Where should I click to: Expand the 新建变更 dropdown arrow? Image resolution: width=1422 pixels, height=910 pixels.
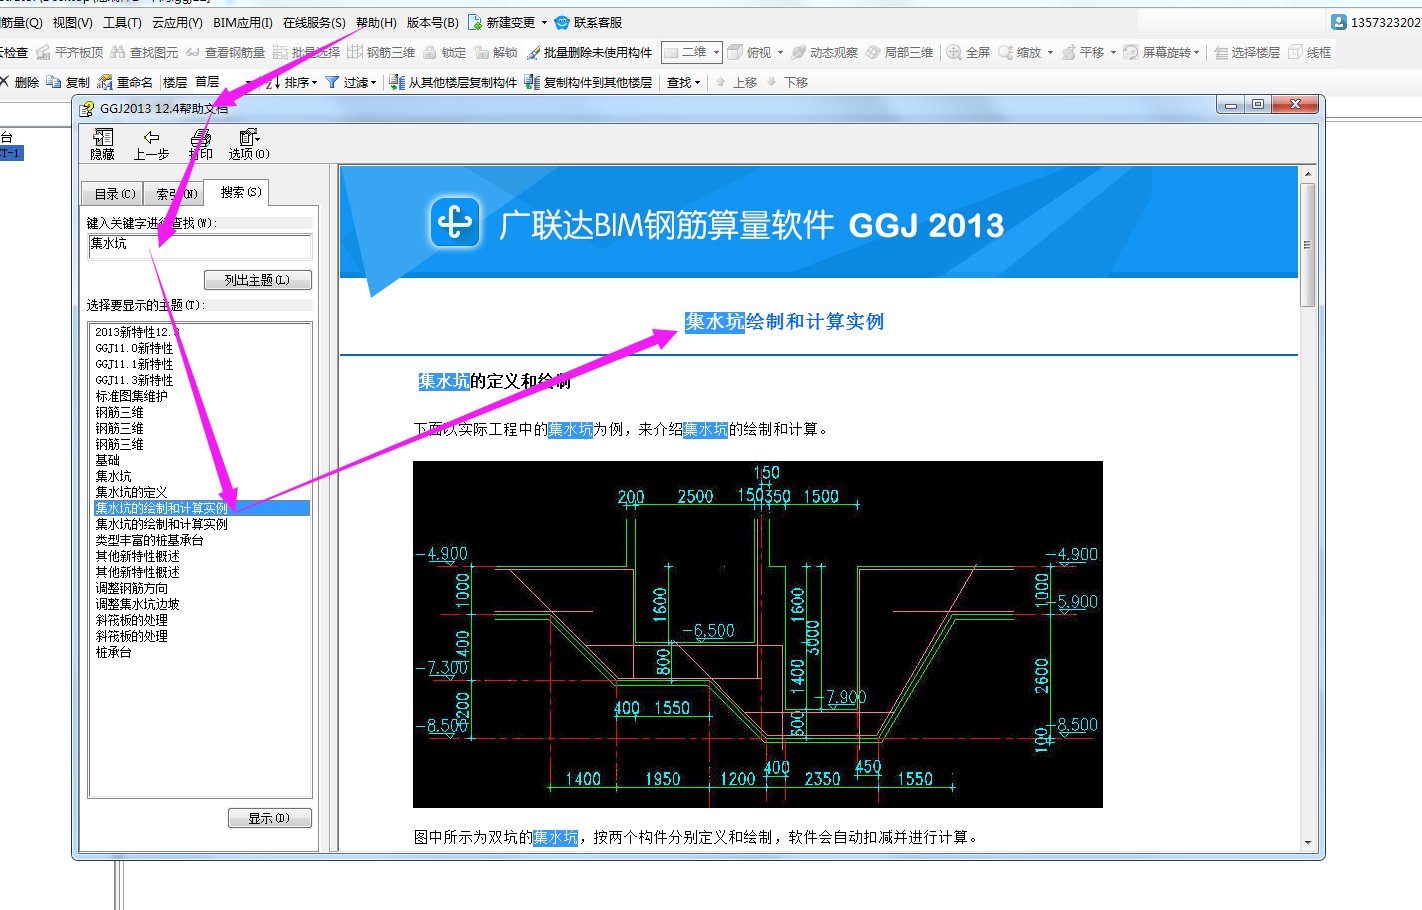[544, 22]
